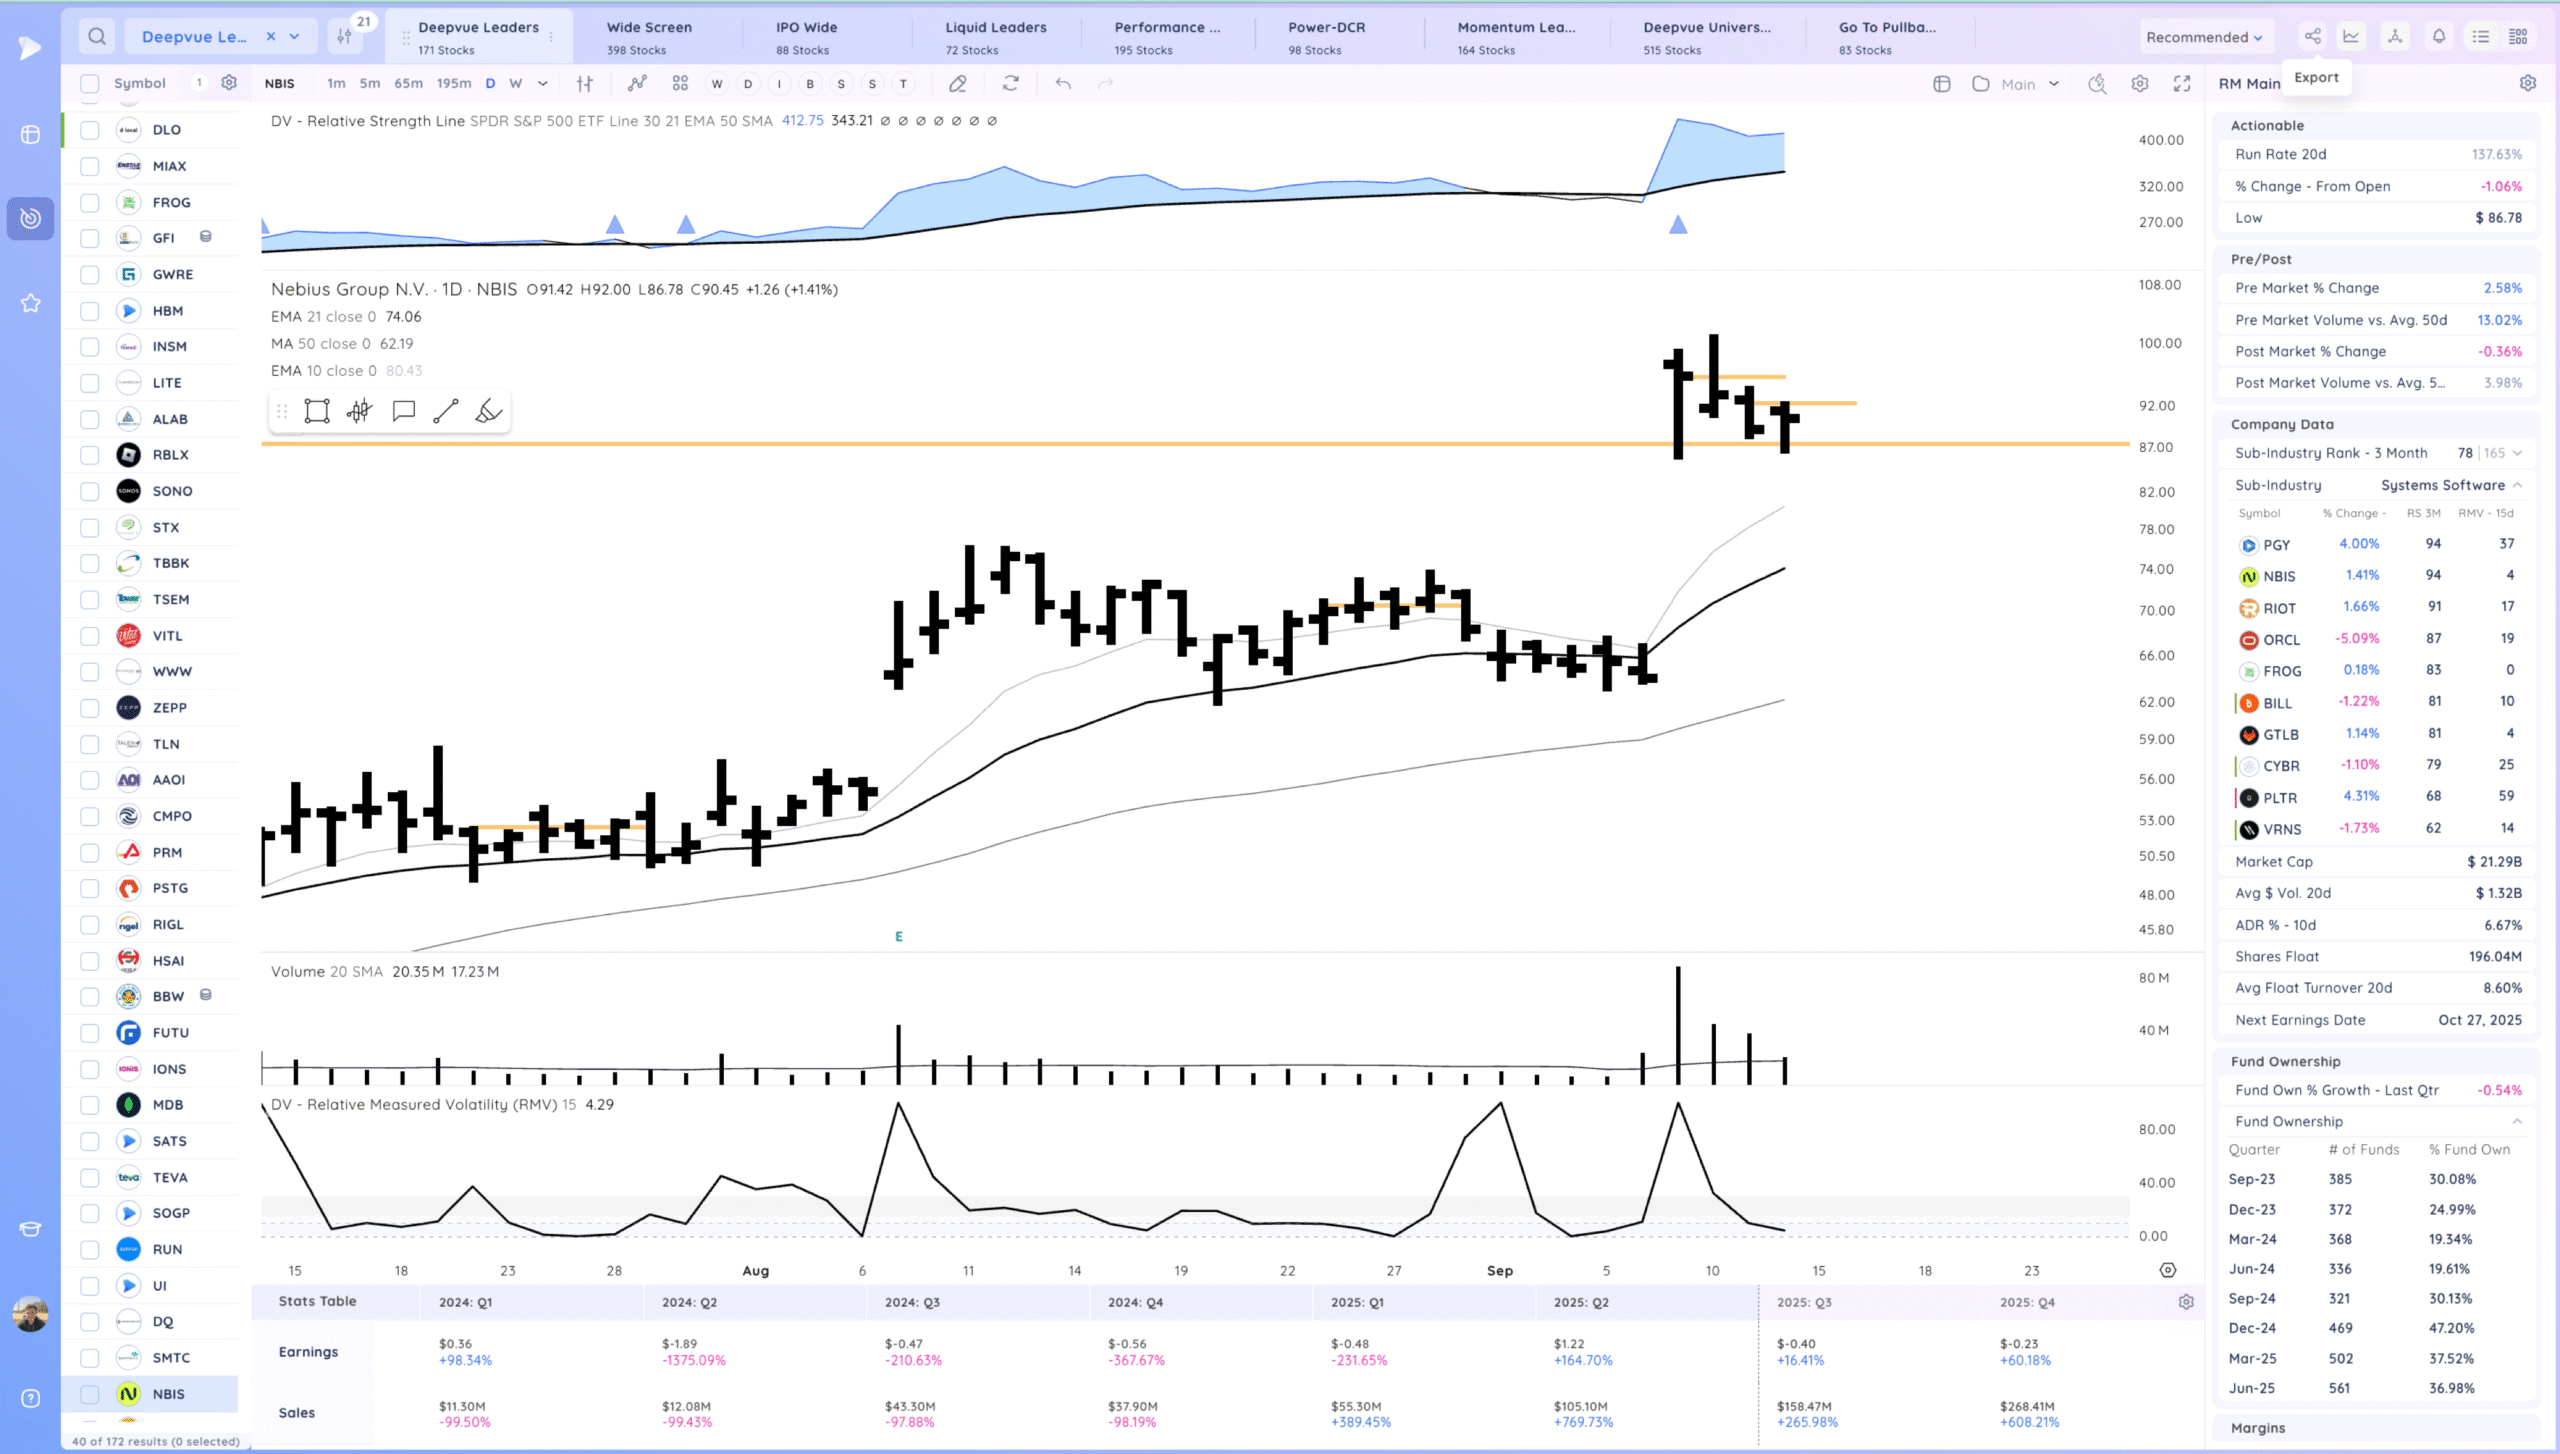This screenshot has height=1454, width=2560.
Task: Switch to the IPO Wide tab
Action: (806, 37)
